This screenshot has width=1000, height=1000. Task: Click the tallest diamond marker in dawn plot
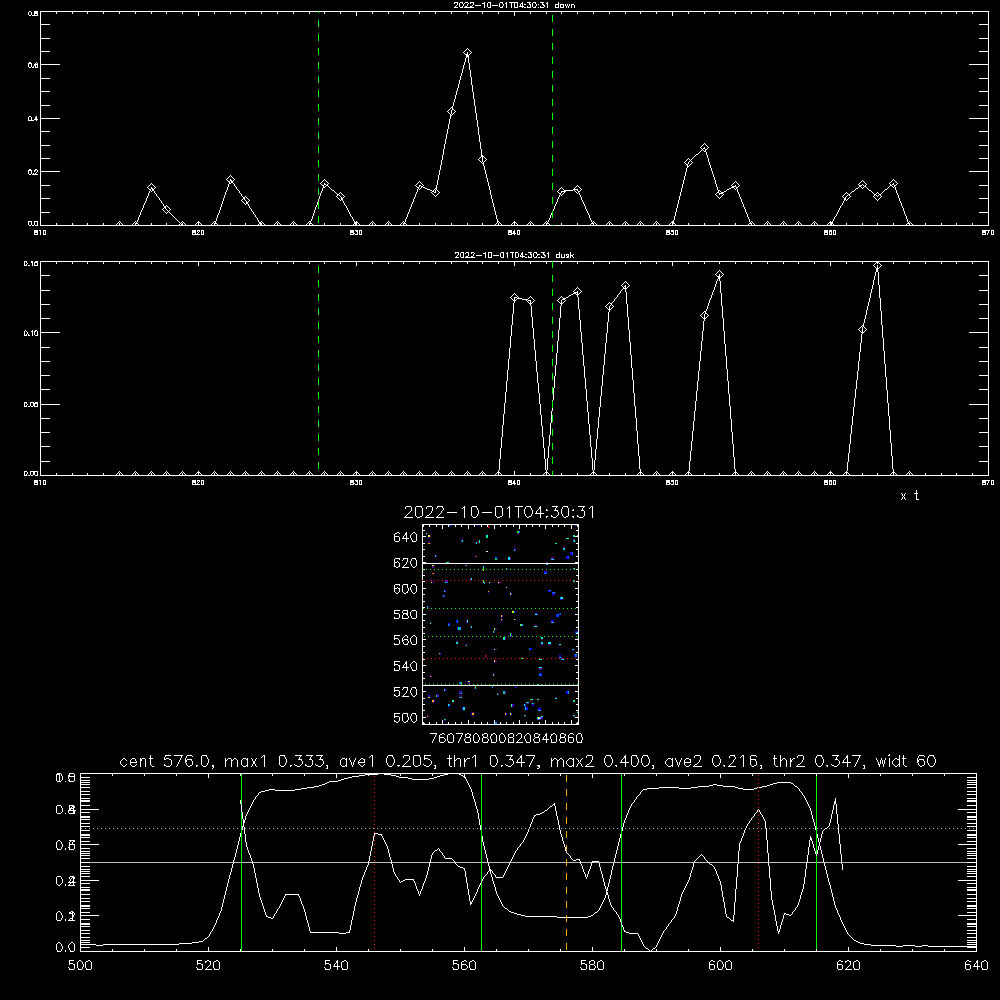(467, 53)
